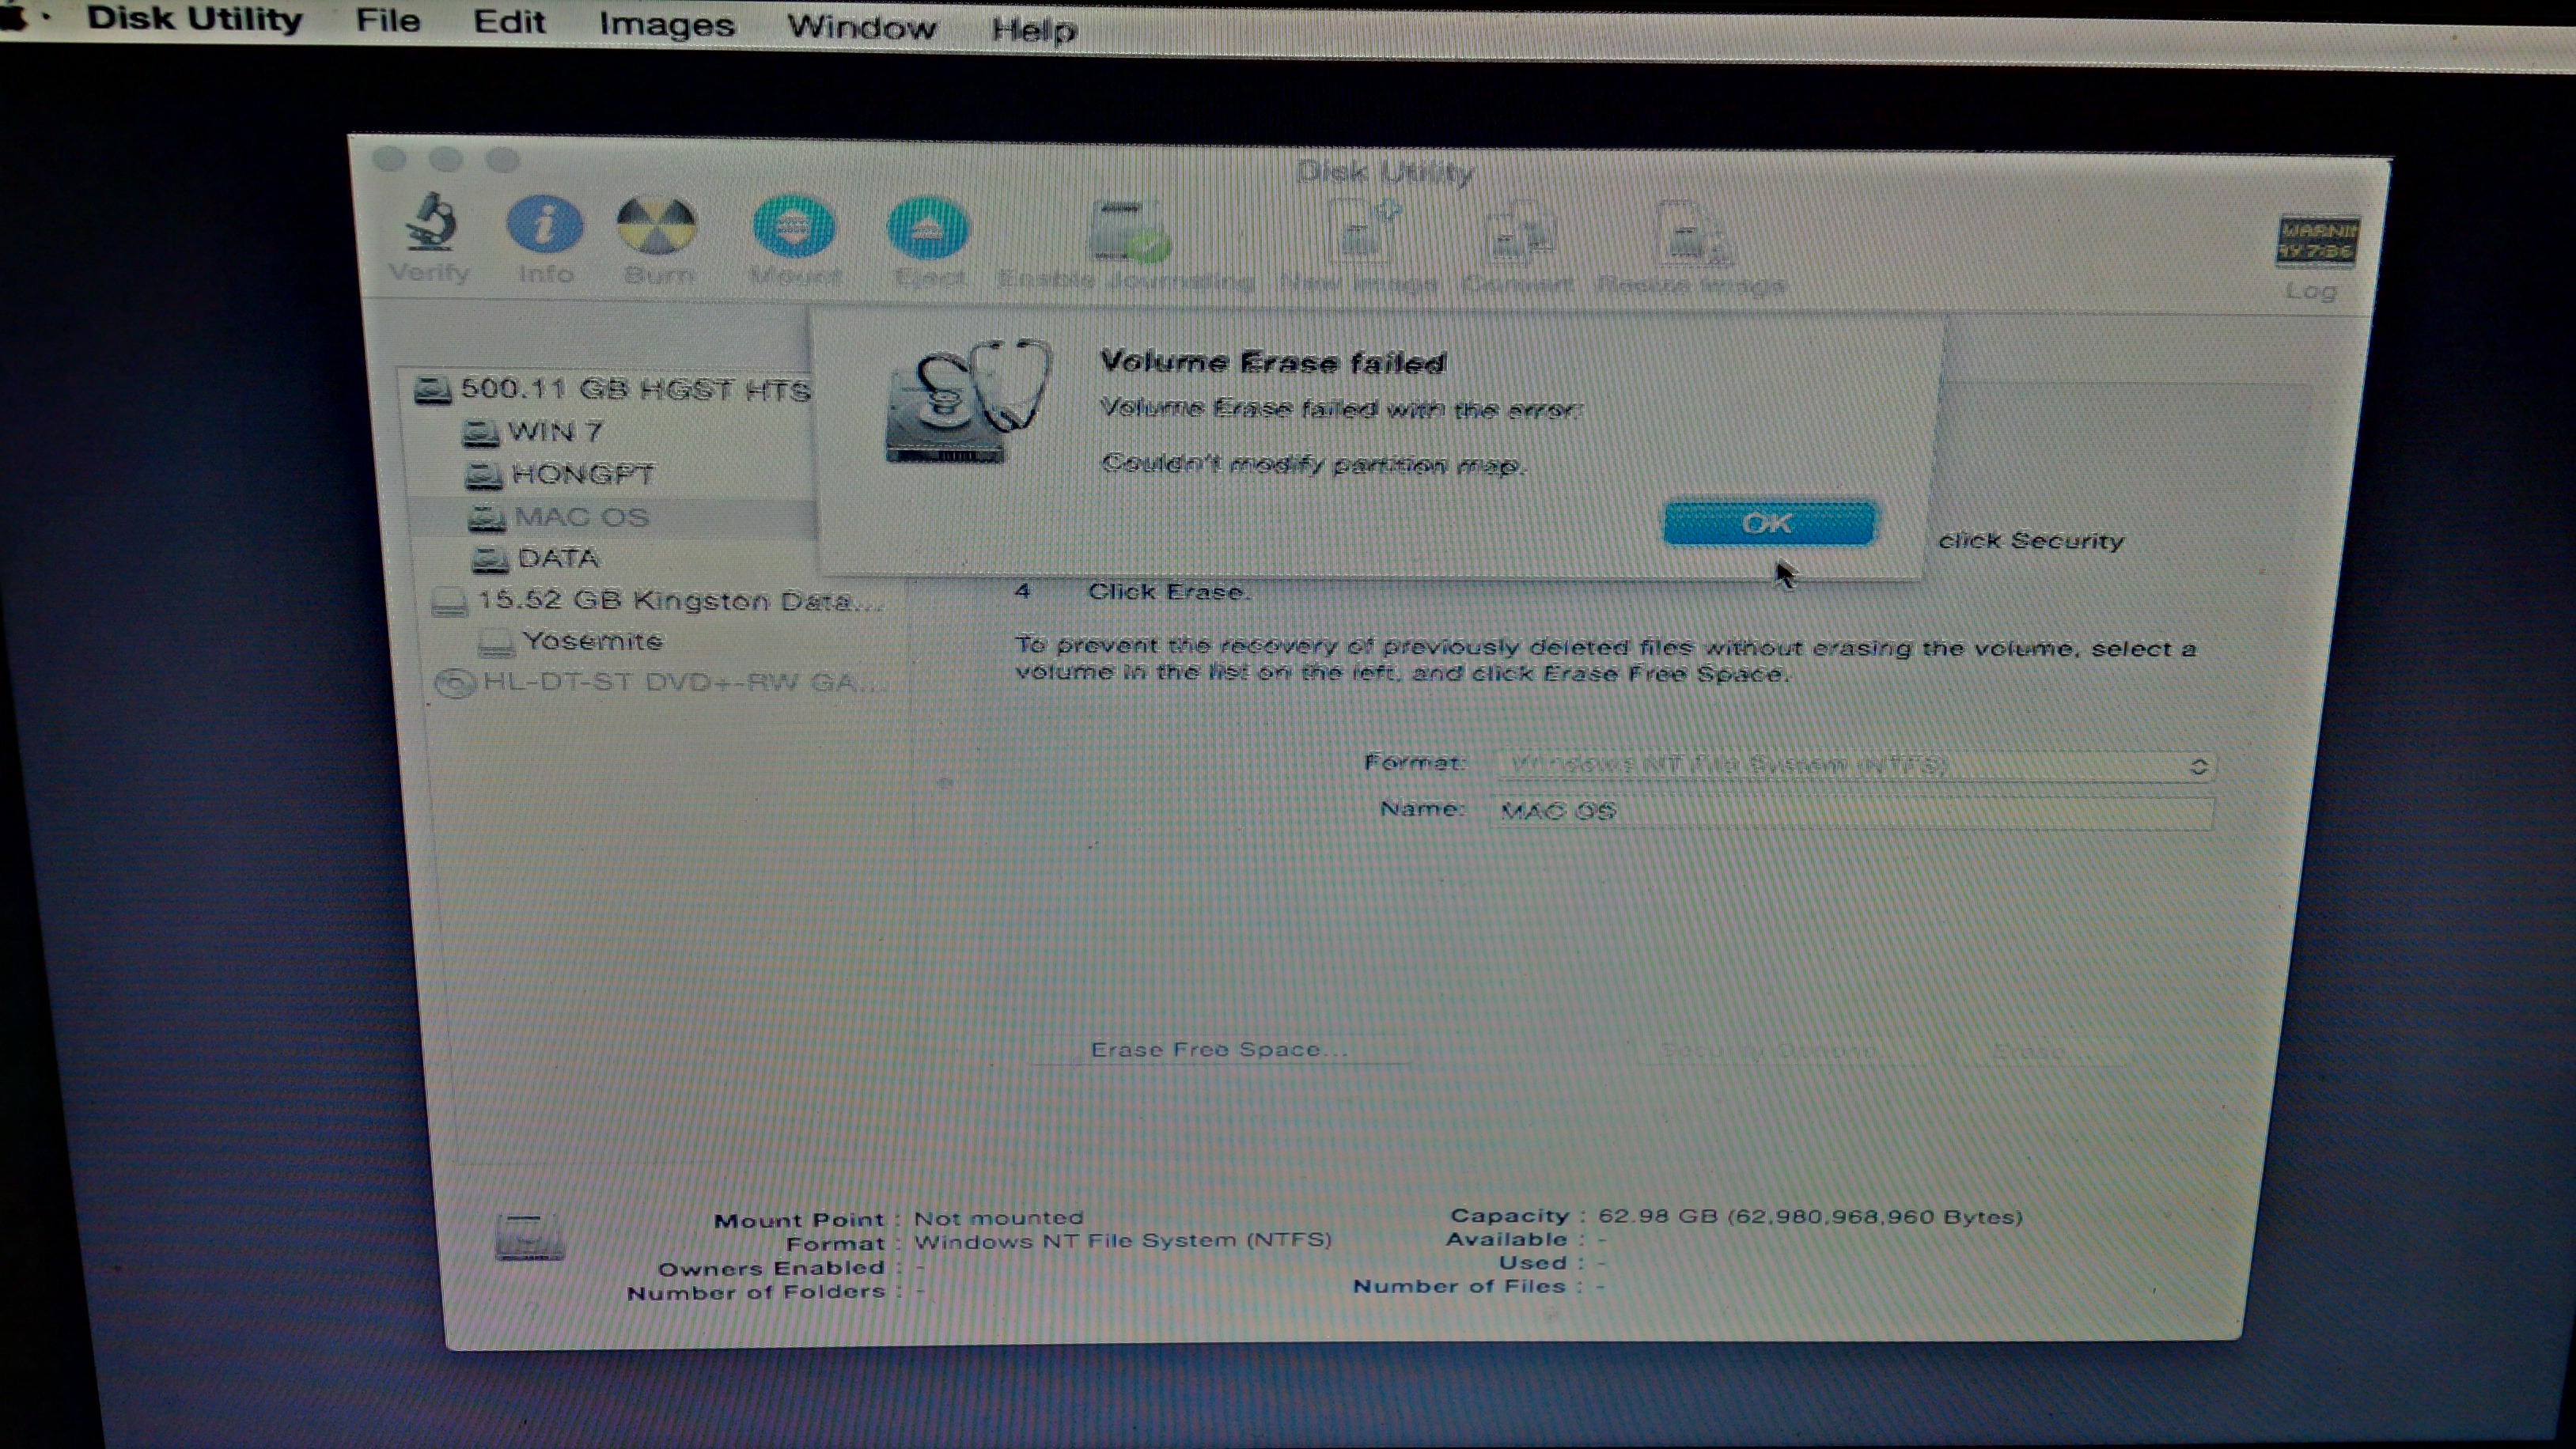Select the DATA volume in sidebar

[x=557, y=558]
